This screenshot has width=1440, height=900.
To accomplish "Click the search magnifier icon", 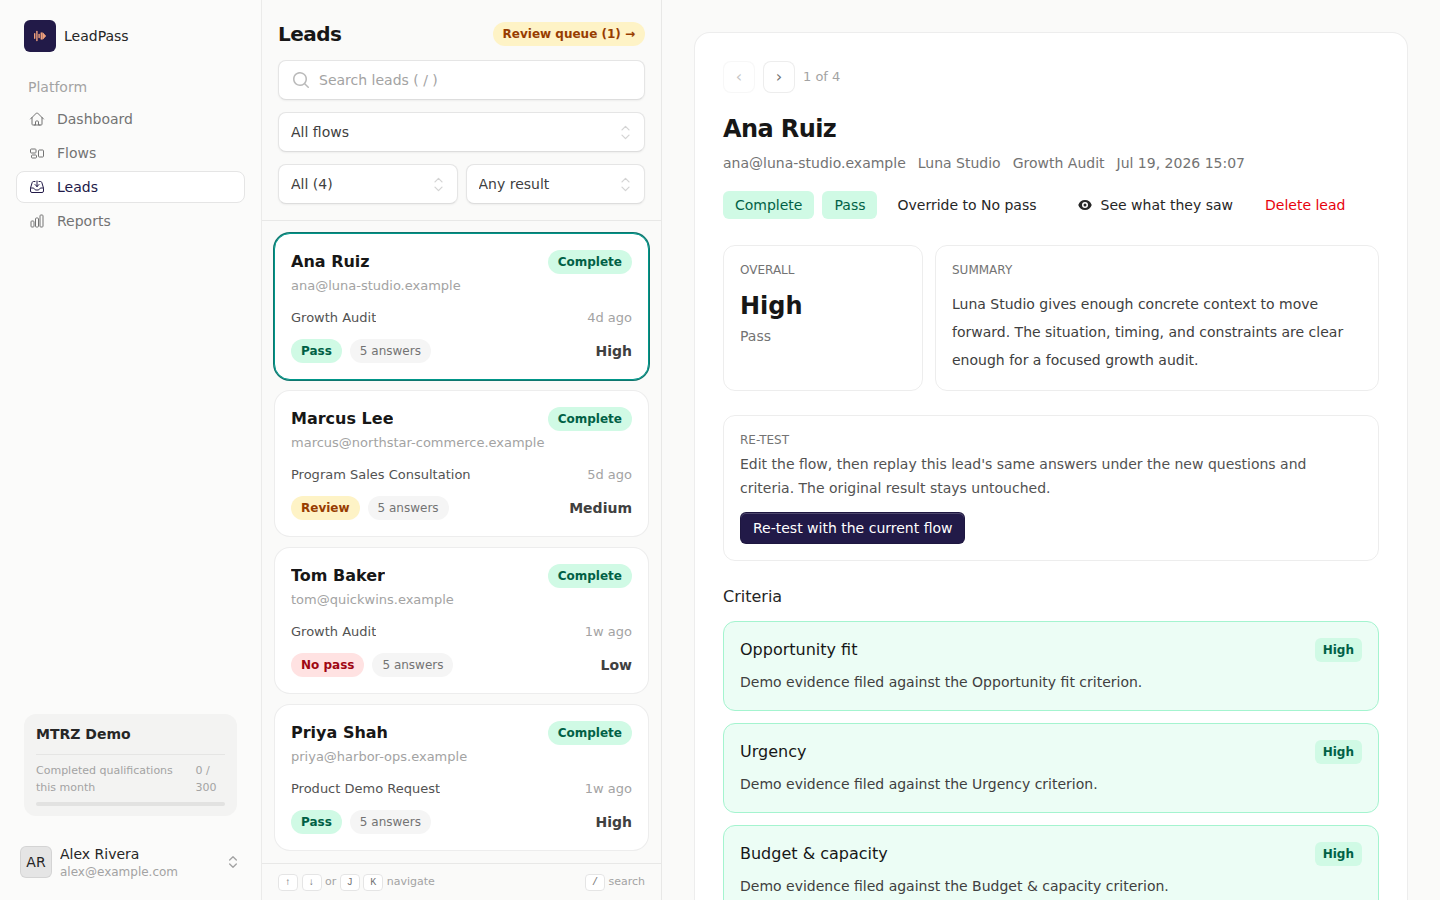I will click(300, 80).
